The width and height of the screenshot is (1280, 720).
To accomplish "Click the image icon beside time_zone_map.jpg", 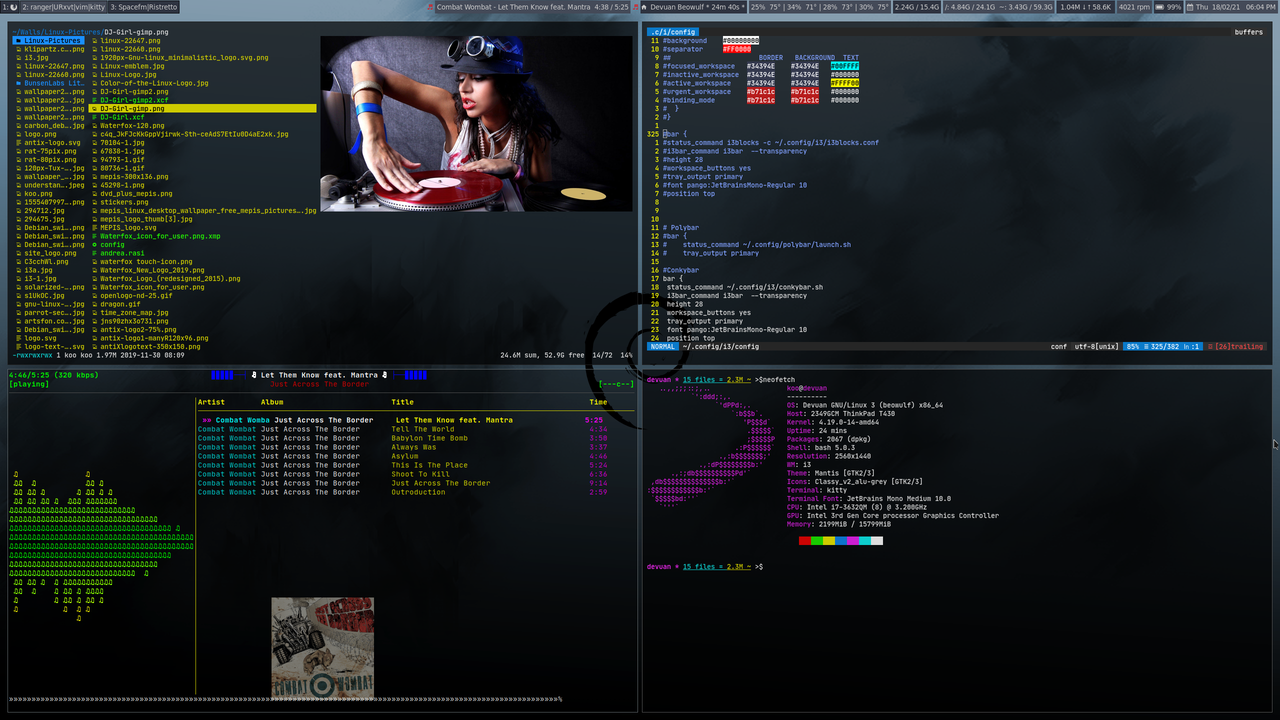I will 94,312.
